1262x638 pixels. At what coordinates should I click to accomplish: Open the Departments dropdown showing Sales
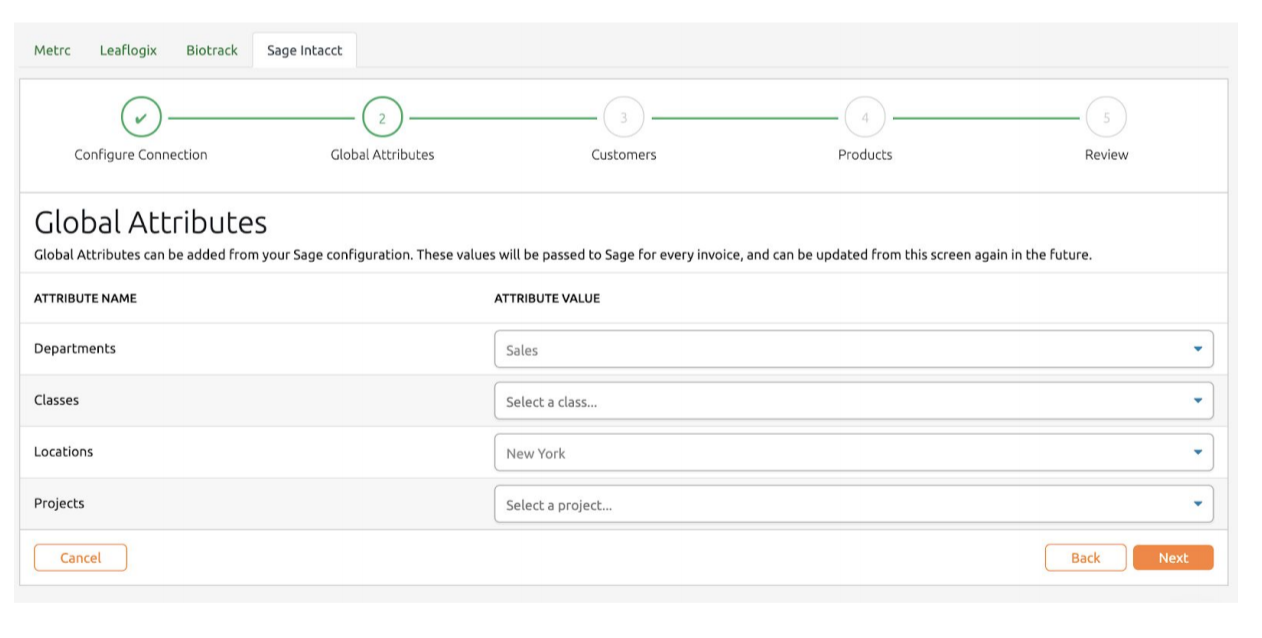click(840, 349)
